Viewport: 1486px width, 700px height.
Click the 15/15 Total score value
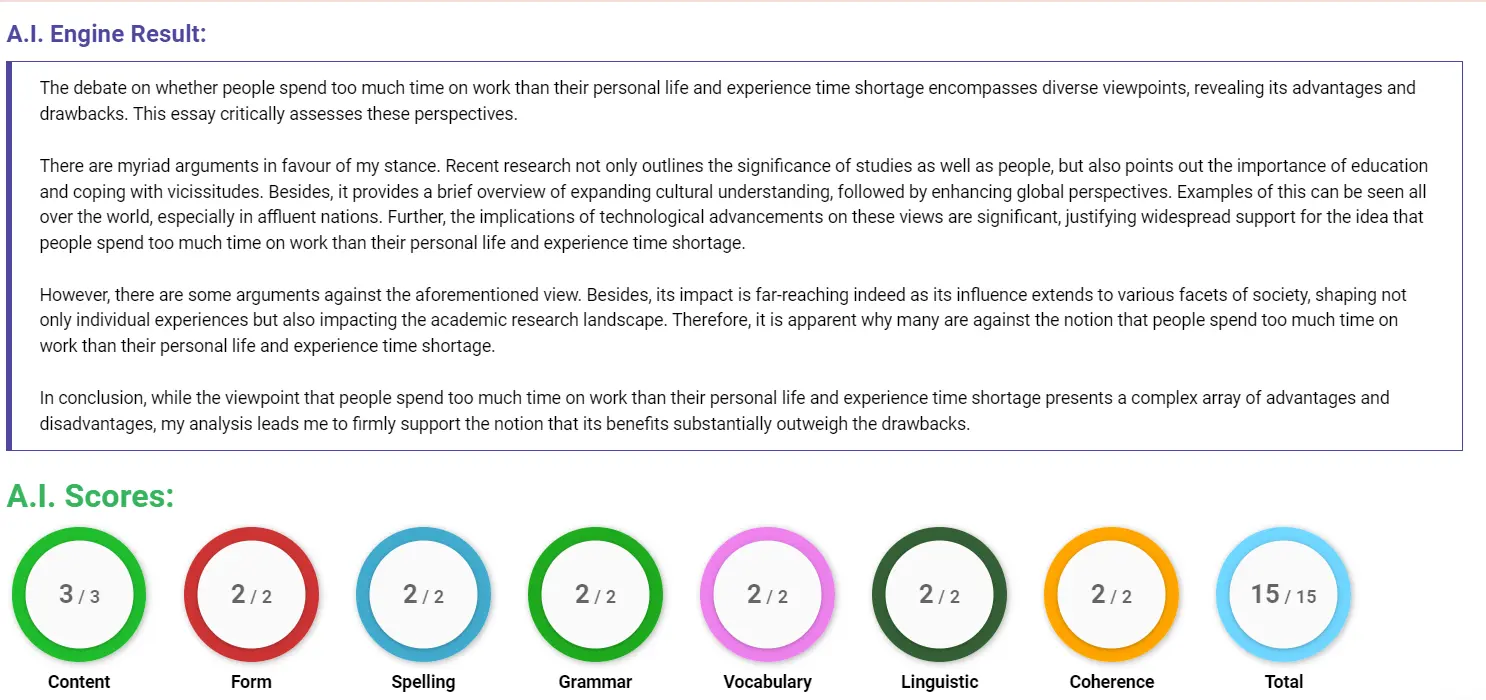coord(1283,594)
